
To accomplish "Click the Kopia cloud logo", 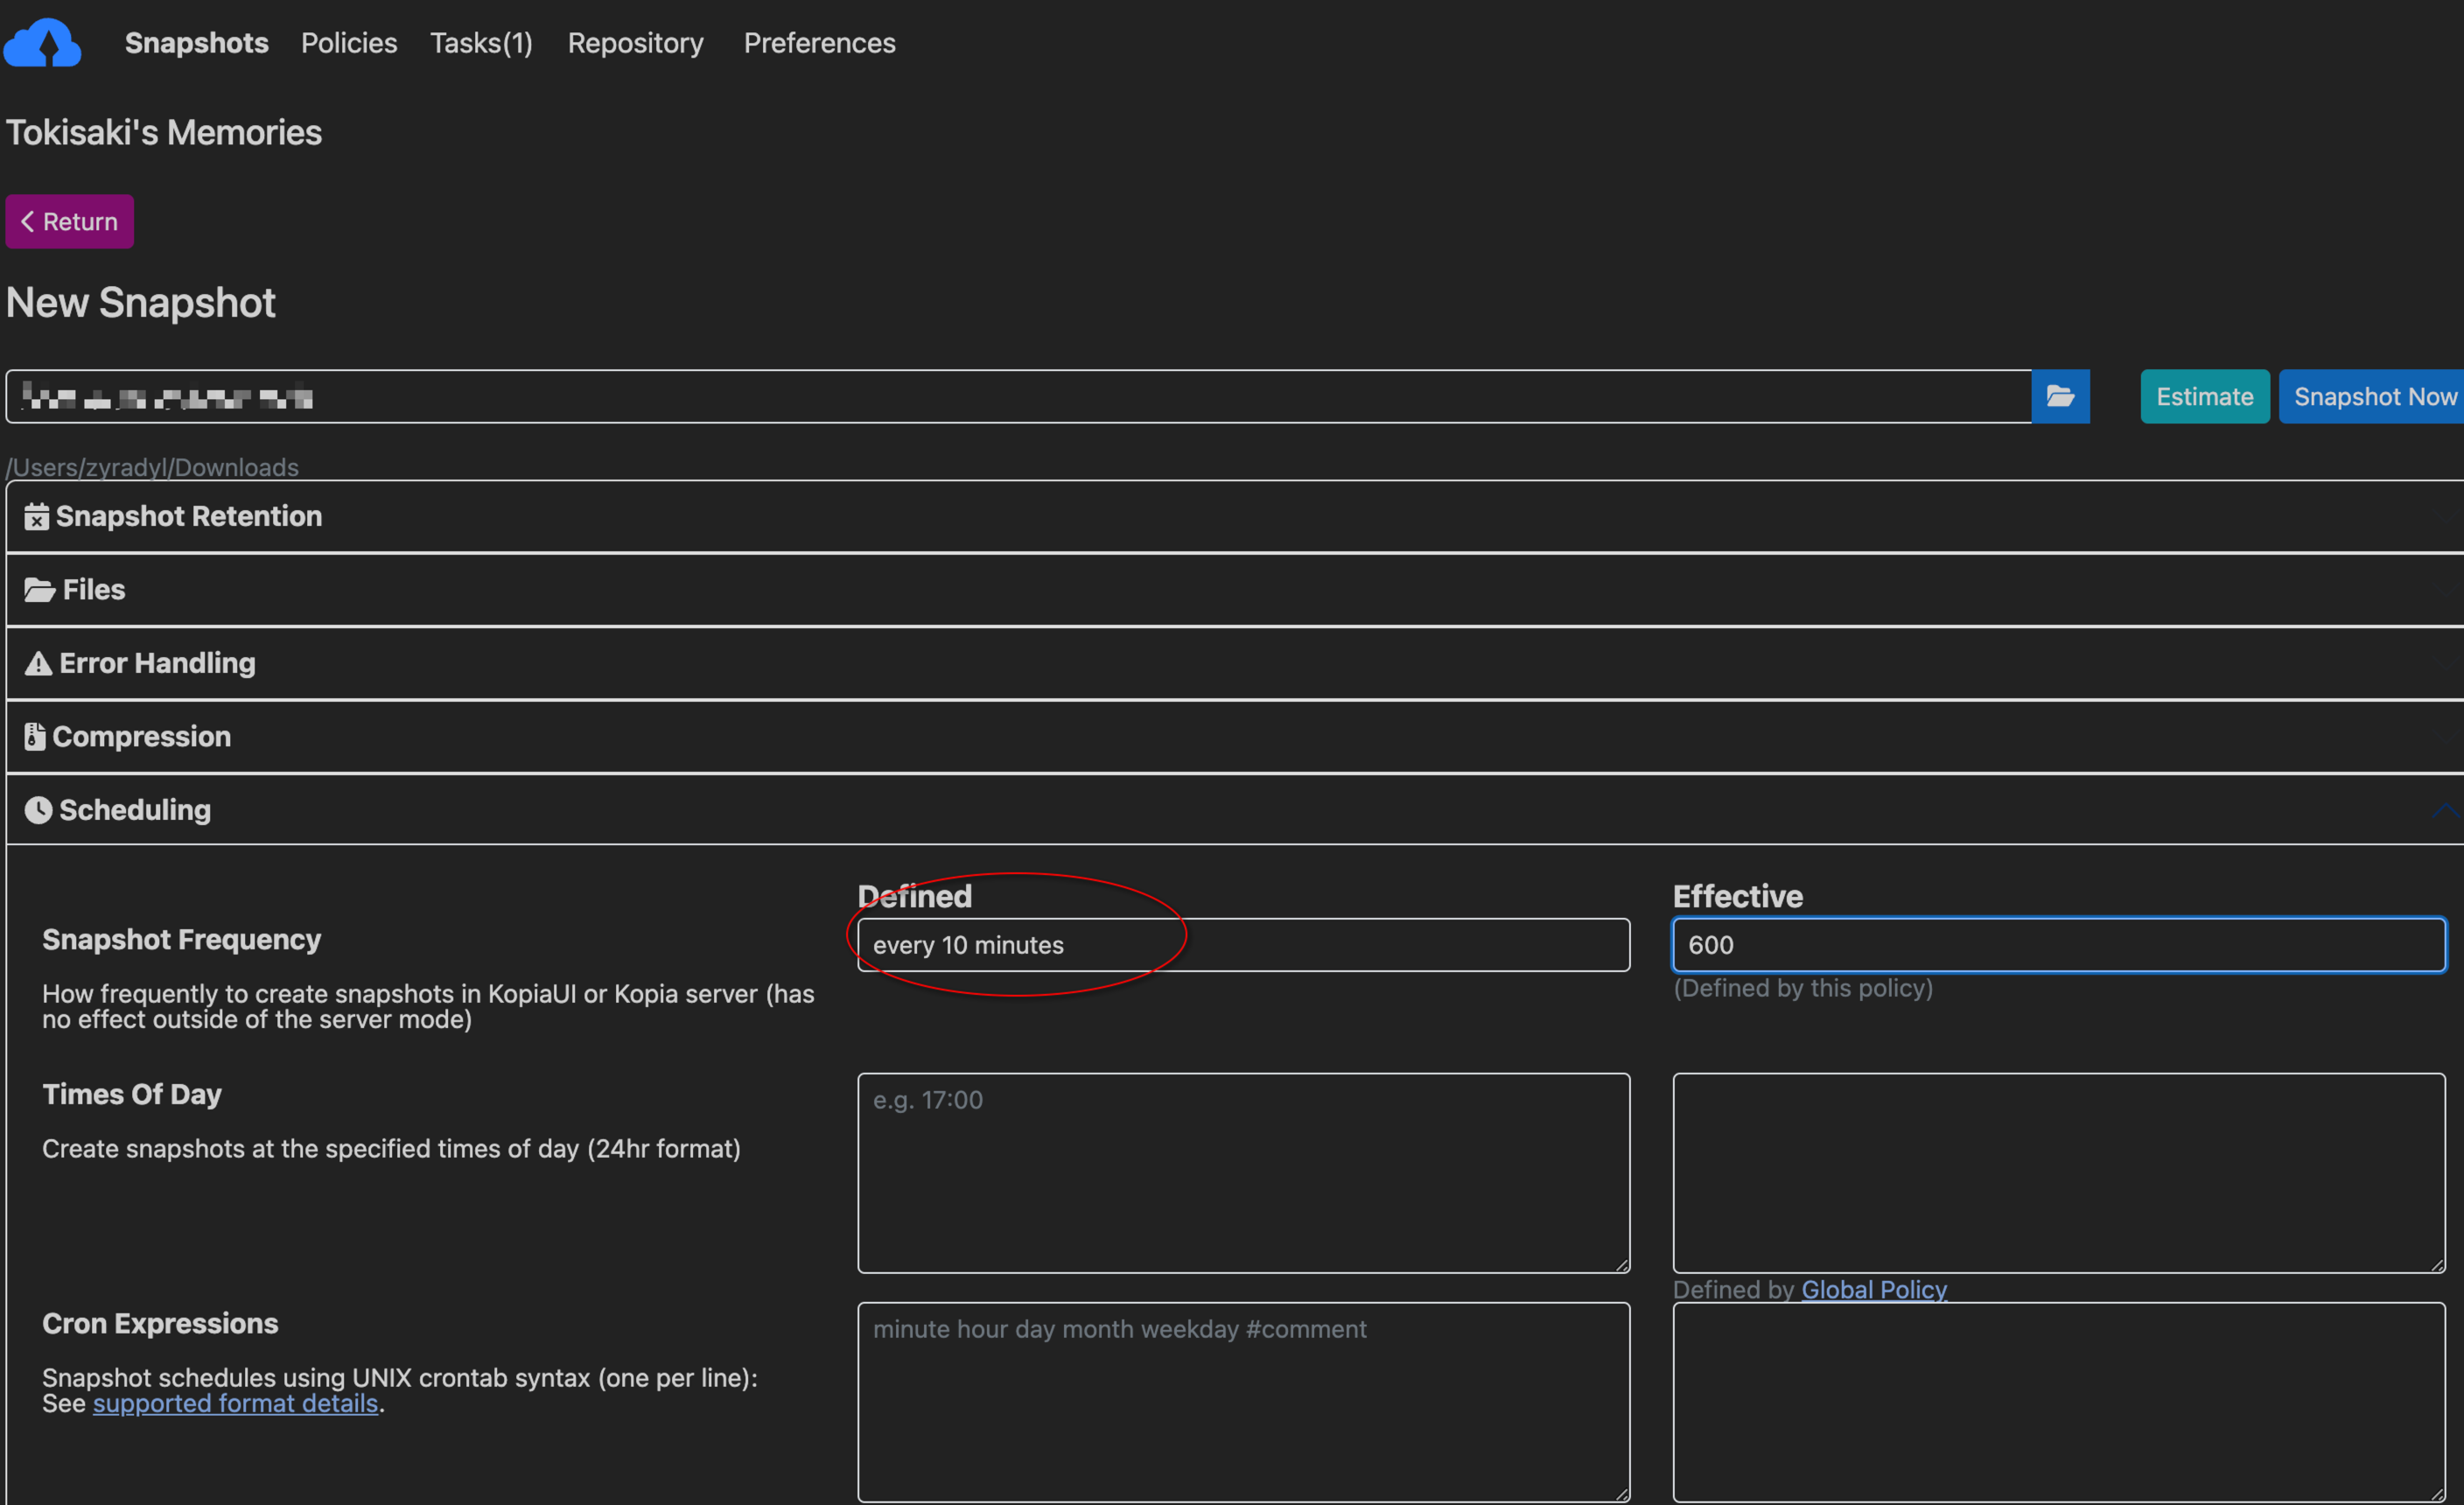I will [43, 42].
